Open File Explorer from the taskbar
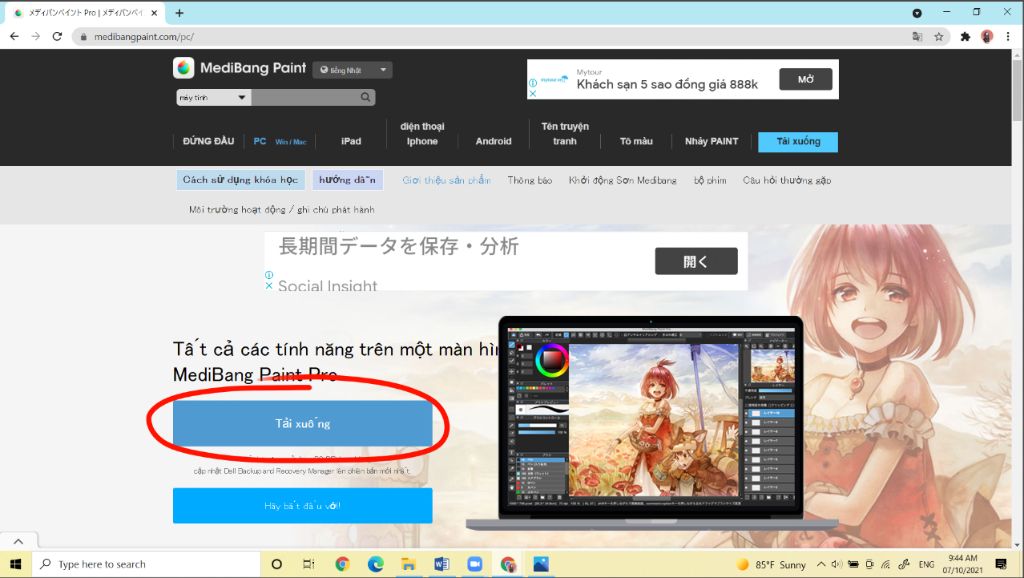Viewport: 1024px width, 578px height. click(x=408, y=564)
